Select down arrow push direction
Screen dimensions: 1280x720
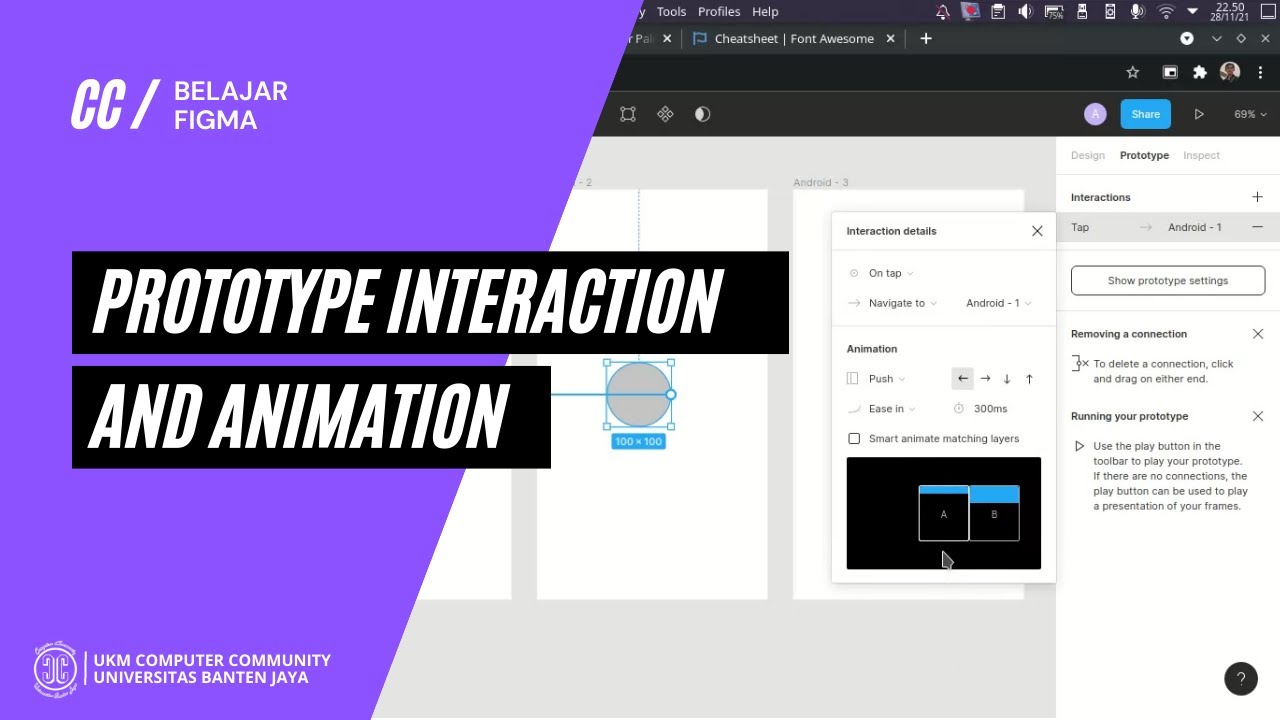pyautogui.click(x=1007, y=379)
